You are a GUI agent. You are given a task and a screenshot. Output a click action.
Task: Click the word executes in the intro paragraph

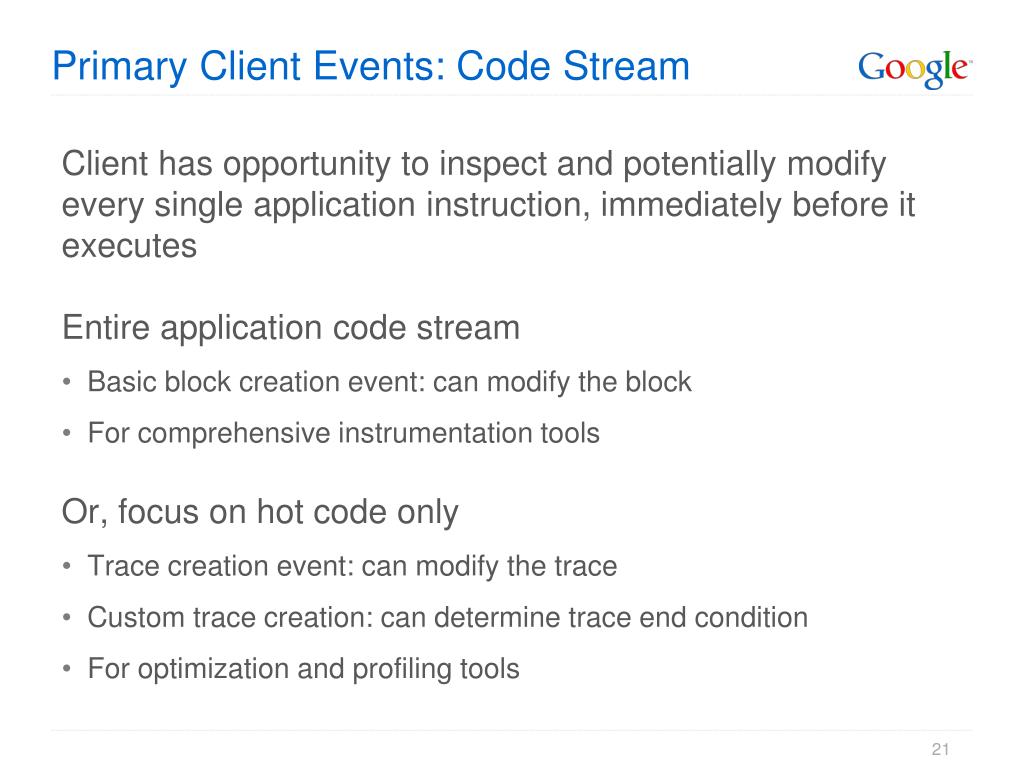(129, 247)
